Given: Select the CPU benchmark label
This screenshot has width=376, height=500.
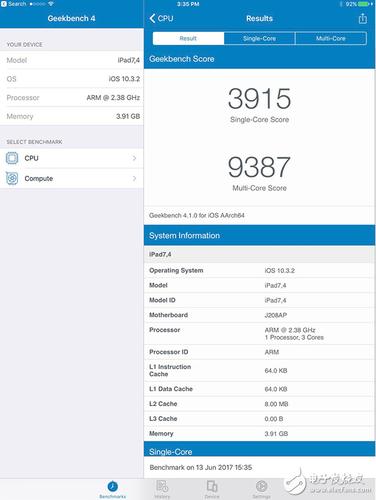Looking at the screenshot, I should (x=31, y=158).
